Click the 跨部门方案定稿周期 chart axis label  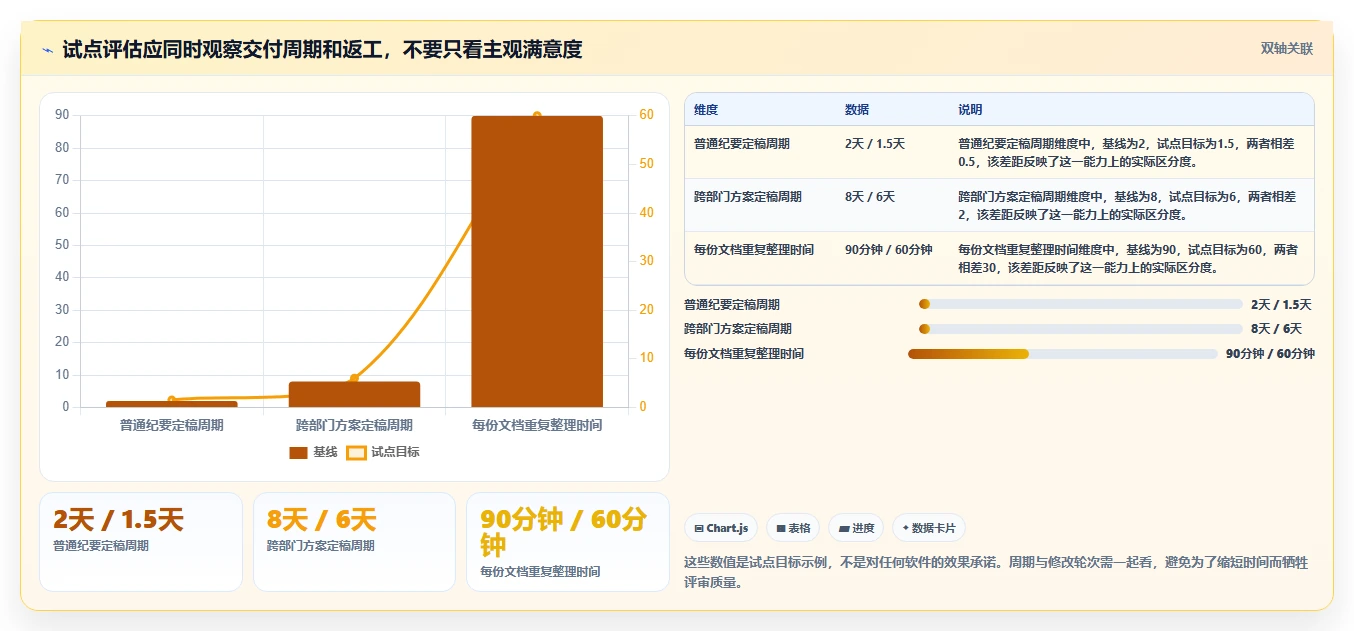tap(354, 425)
